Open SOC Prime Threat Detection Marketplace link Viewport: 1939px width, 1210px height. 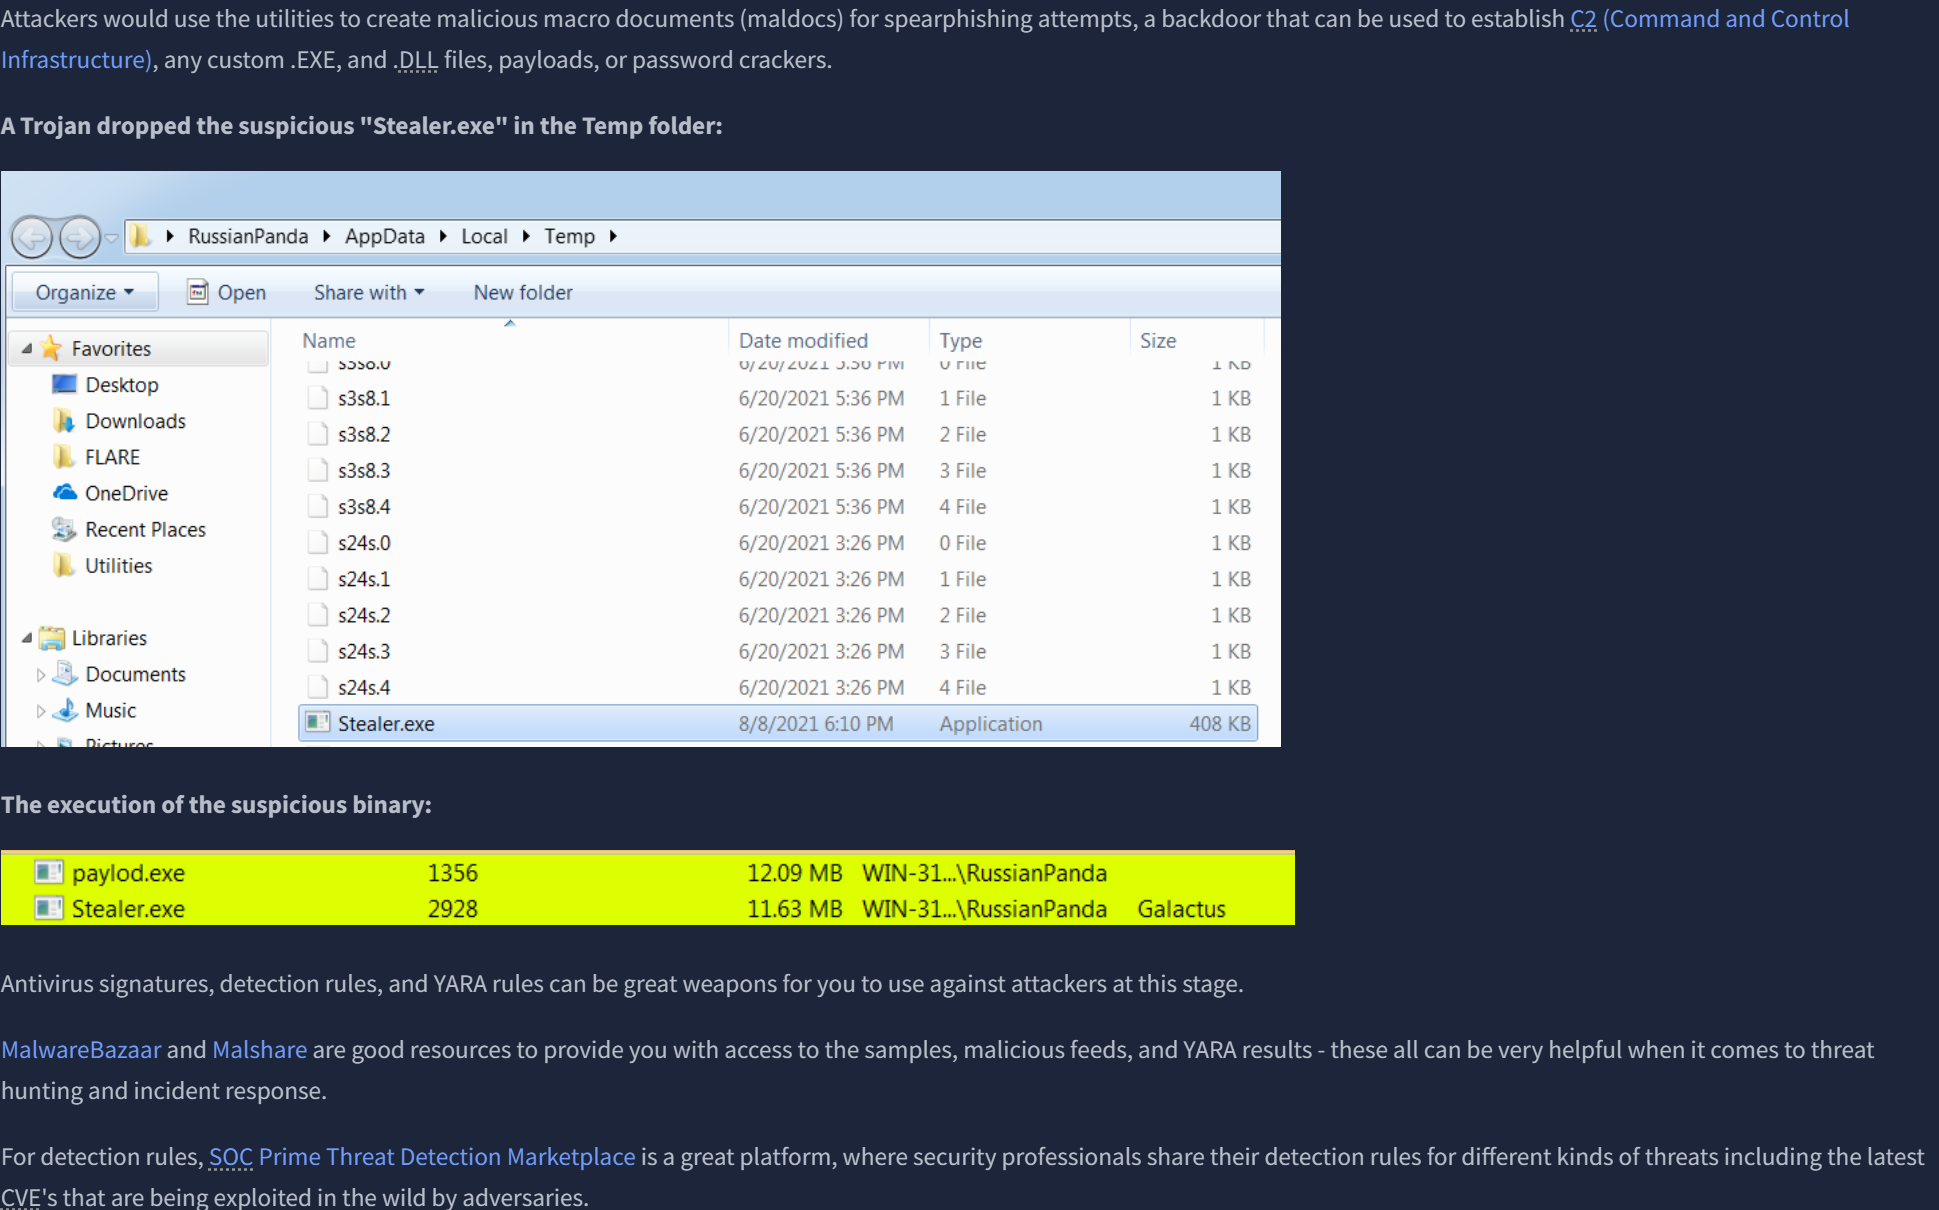click(422, 1157)
